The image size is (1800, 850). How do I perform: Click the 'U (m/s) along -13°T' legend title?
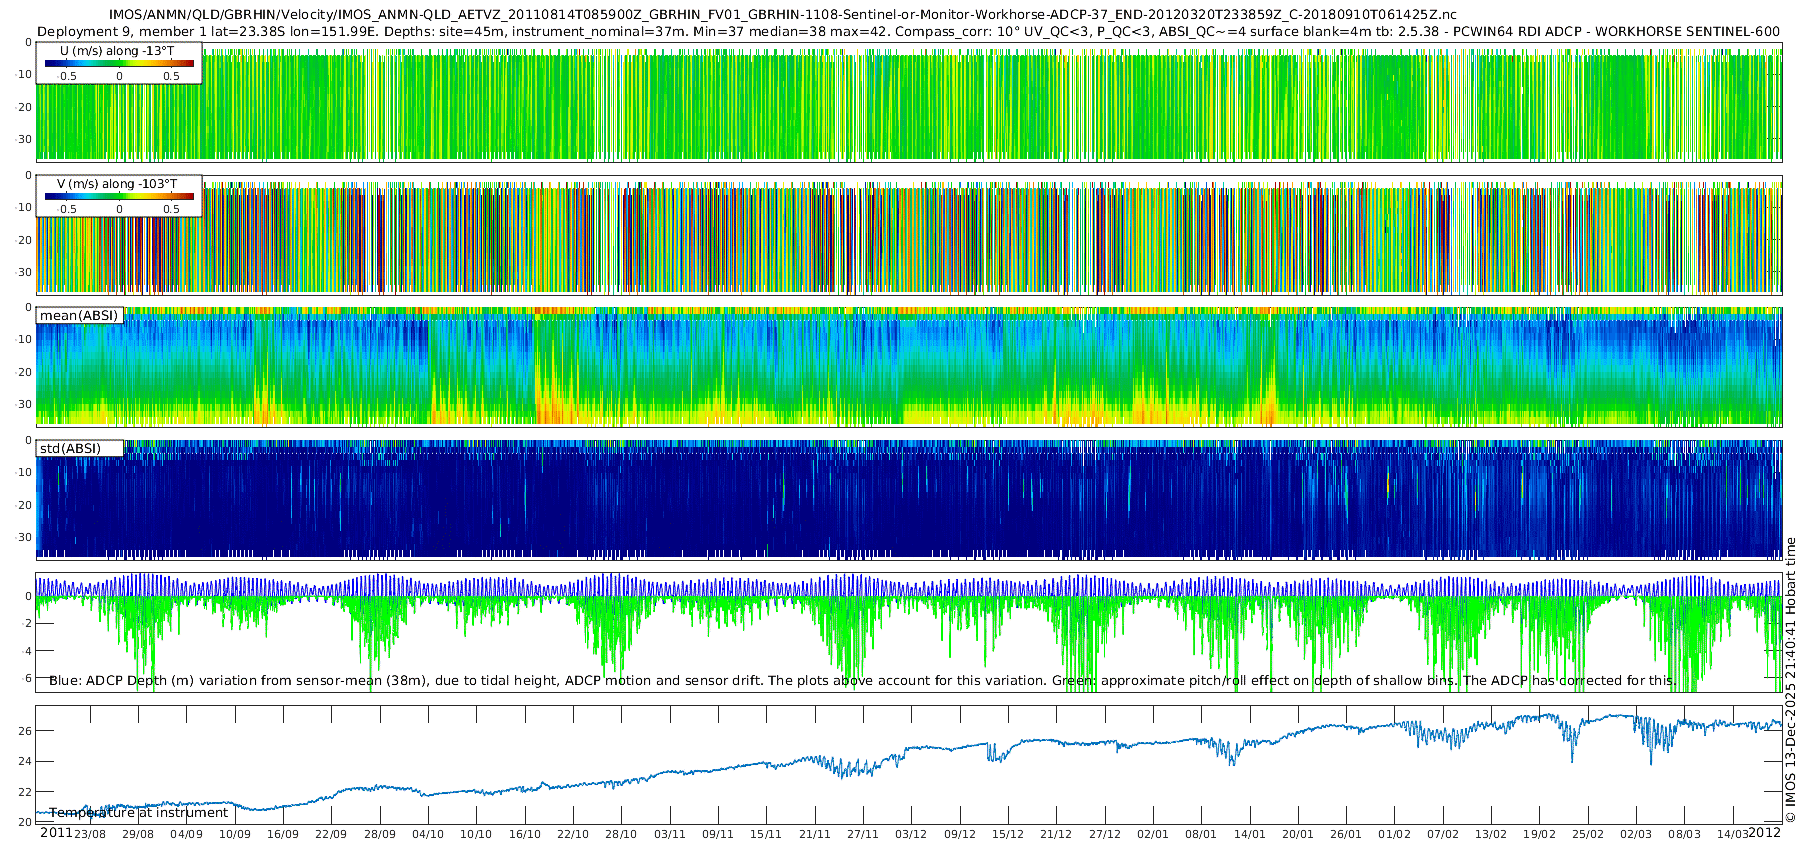pos(117,51)
